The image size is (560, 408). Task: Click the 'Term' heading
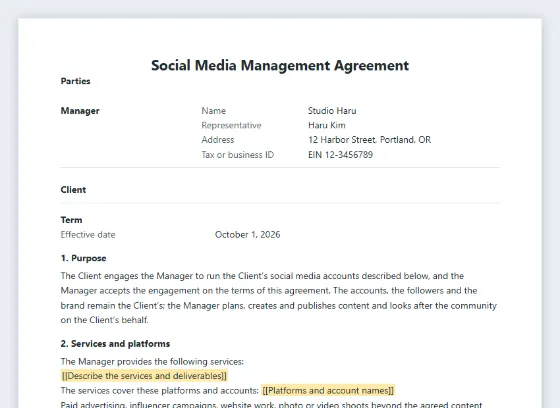point(71,220)
